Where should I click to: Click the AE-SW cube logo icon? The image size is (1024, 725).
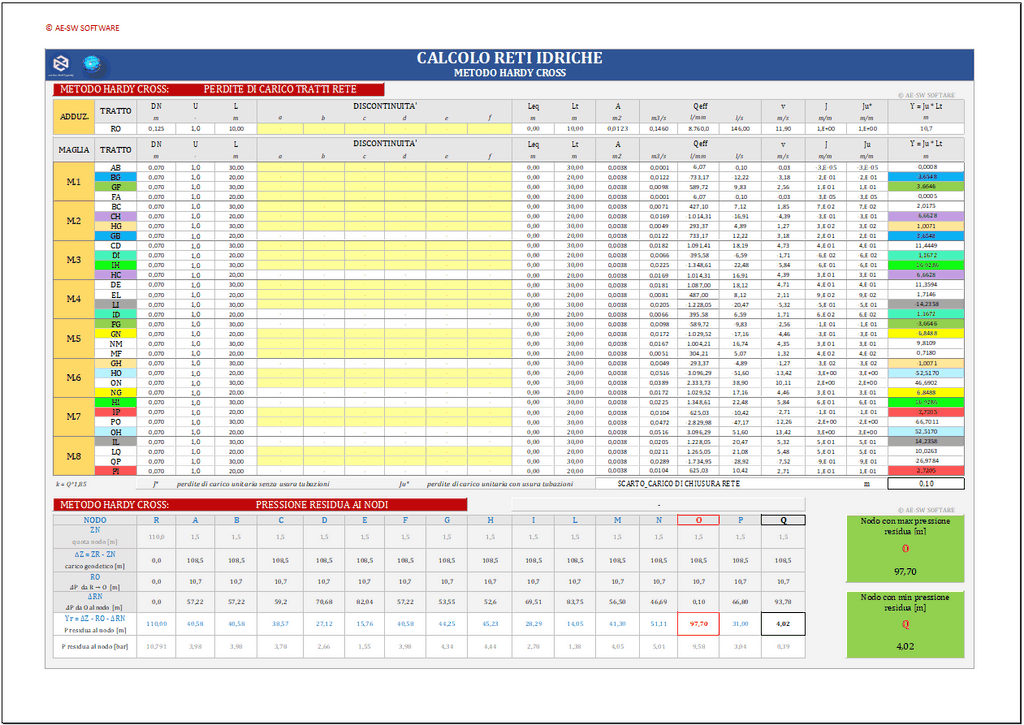tap(62, 64)
